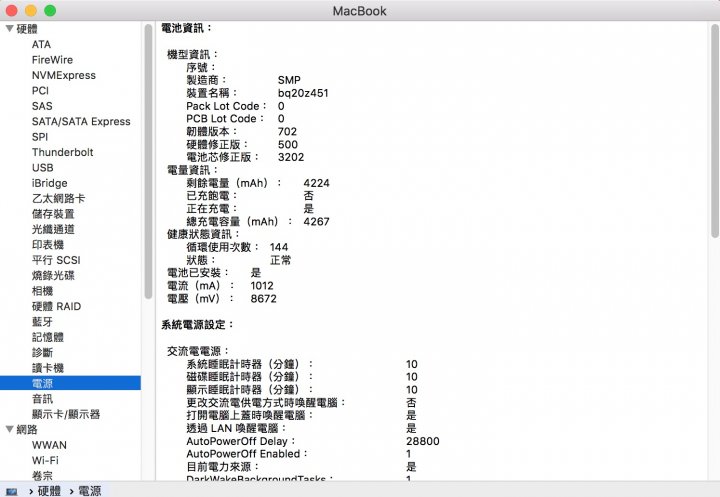Viewport: 720px width, 497px height.
Task: Click the MacBook window title
Action: (360, 11)
